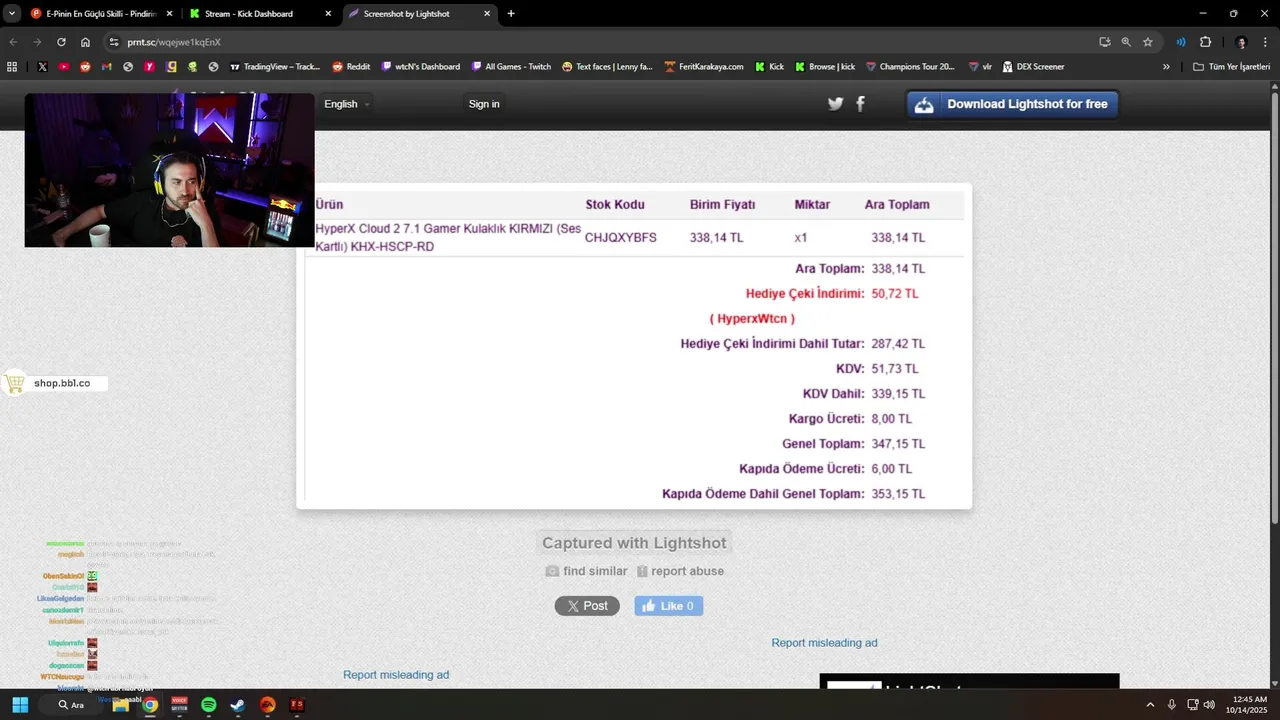Select Screenshot by Lightshot tab
This screenshot has width=1280, height=720.
point(420,14)
